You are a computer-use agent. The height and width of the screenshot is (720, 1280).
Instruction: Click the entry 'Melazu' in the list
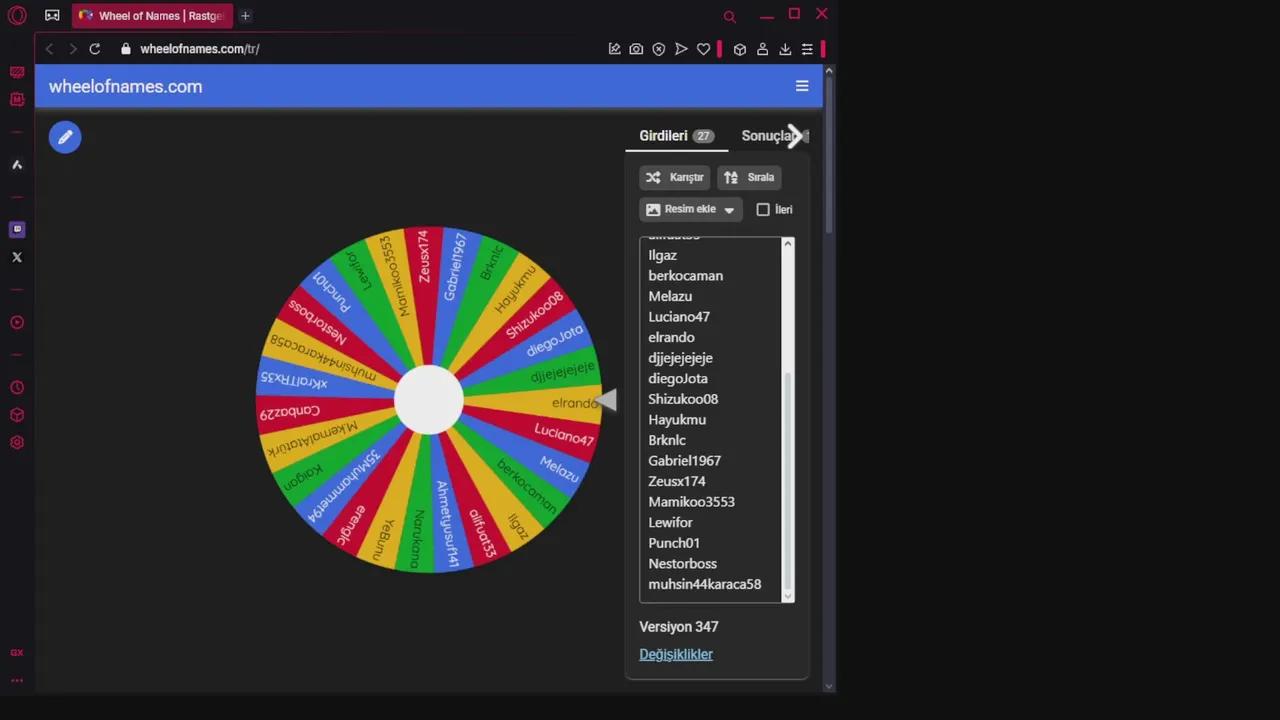[x=670, y=296]
